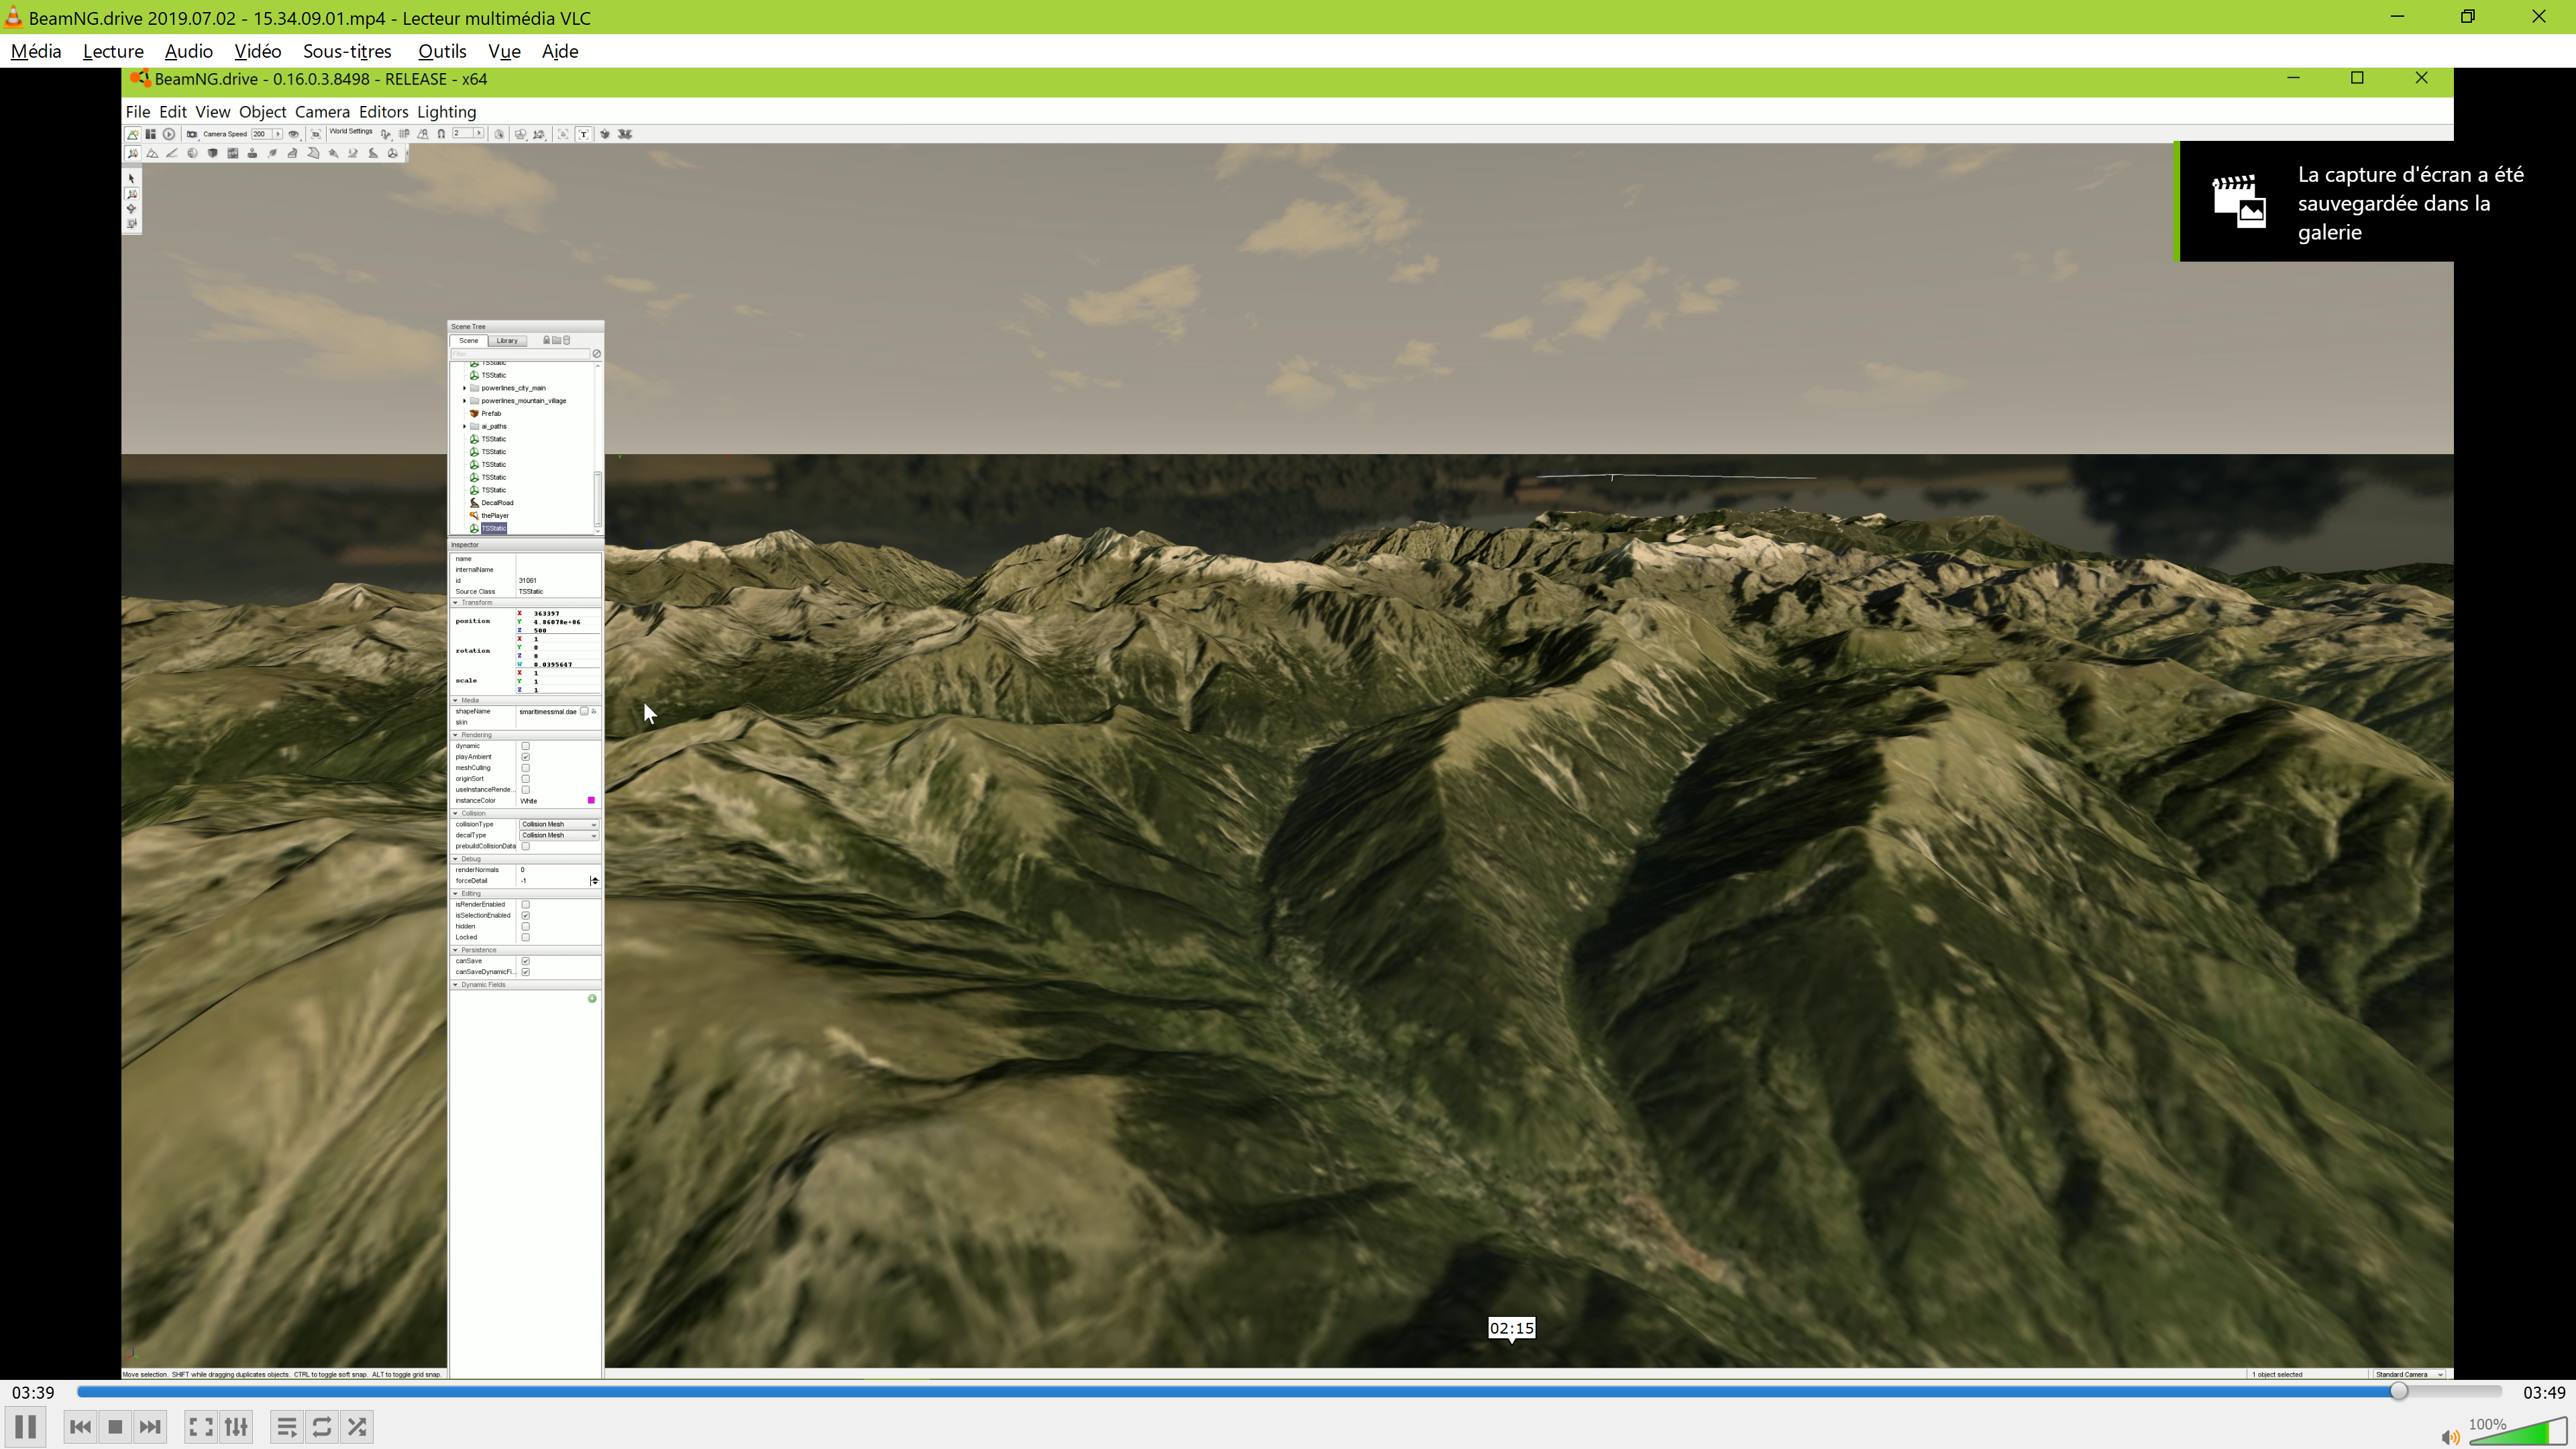The height and width of the screenshot is (1449, 2576).
Task: Select the Terrain Editor mountain icon
Action: tap(153, 154)
